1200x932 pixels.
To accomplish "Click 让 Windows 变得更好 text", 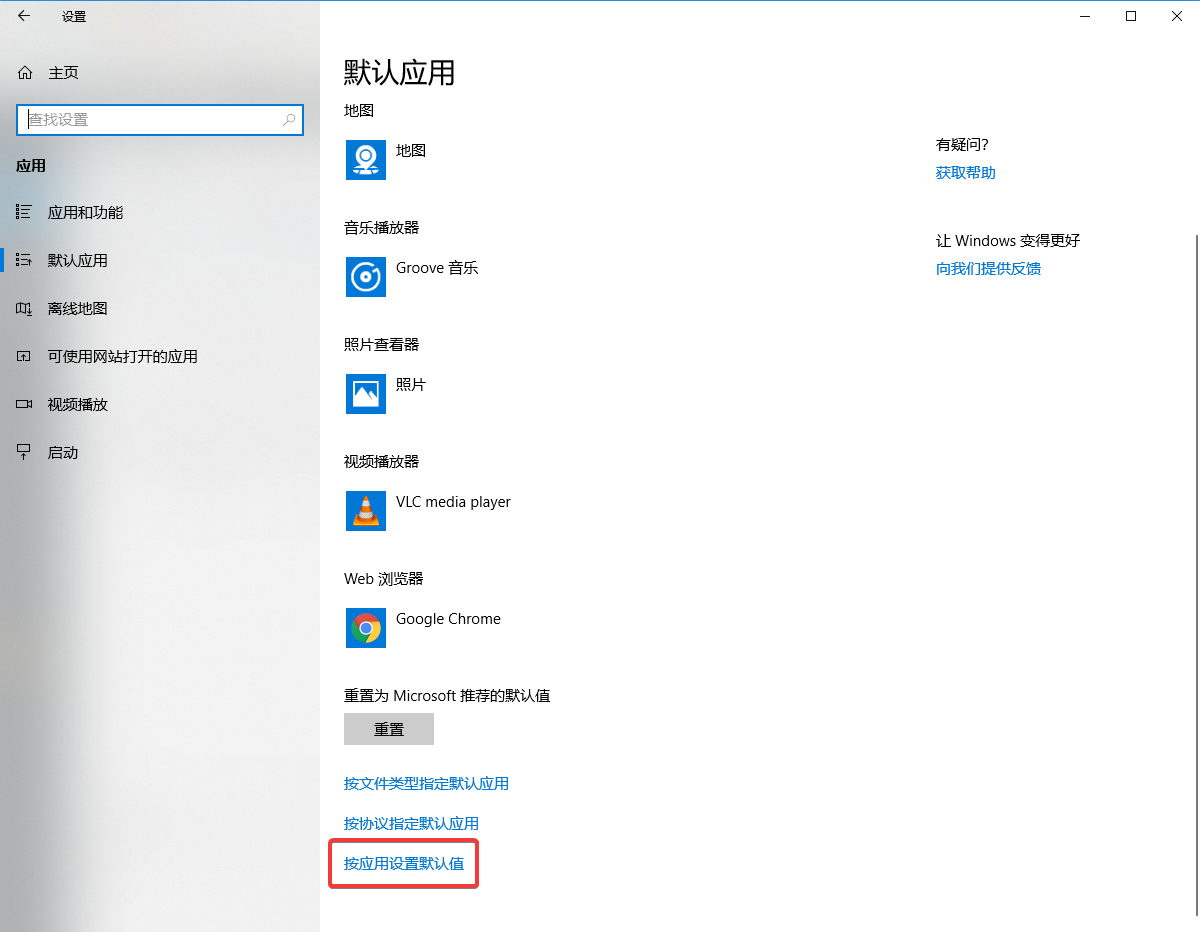I will pos(1008,240).
